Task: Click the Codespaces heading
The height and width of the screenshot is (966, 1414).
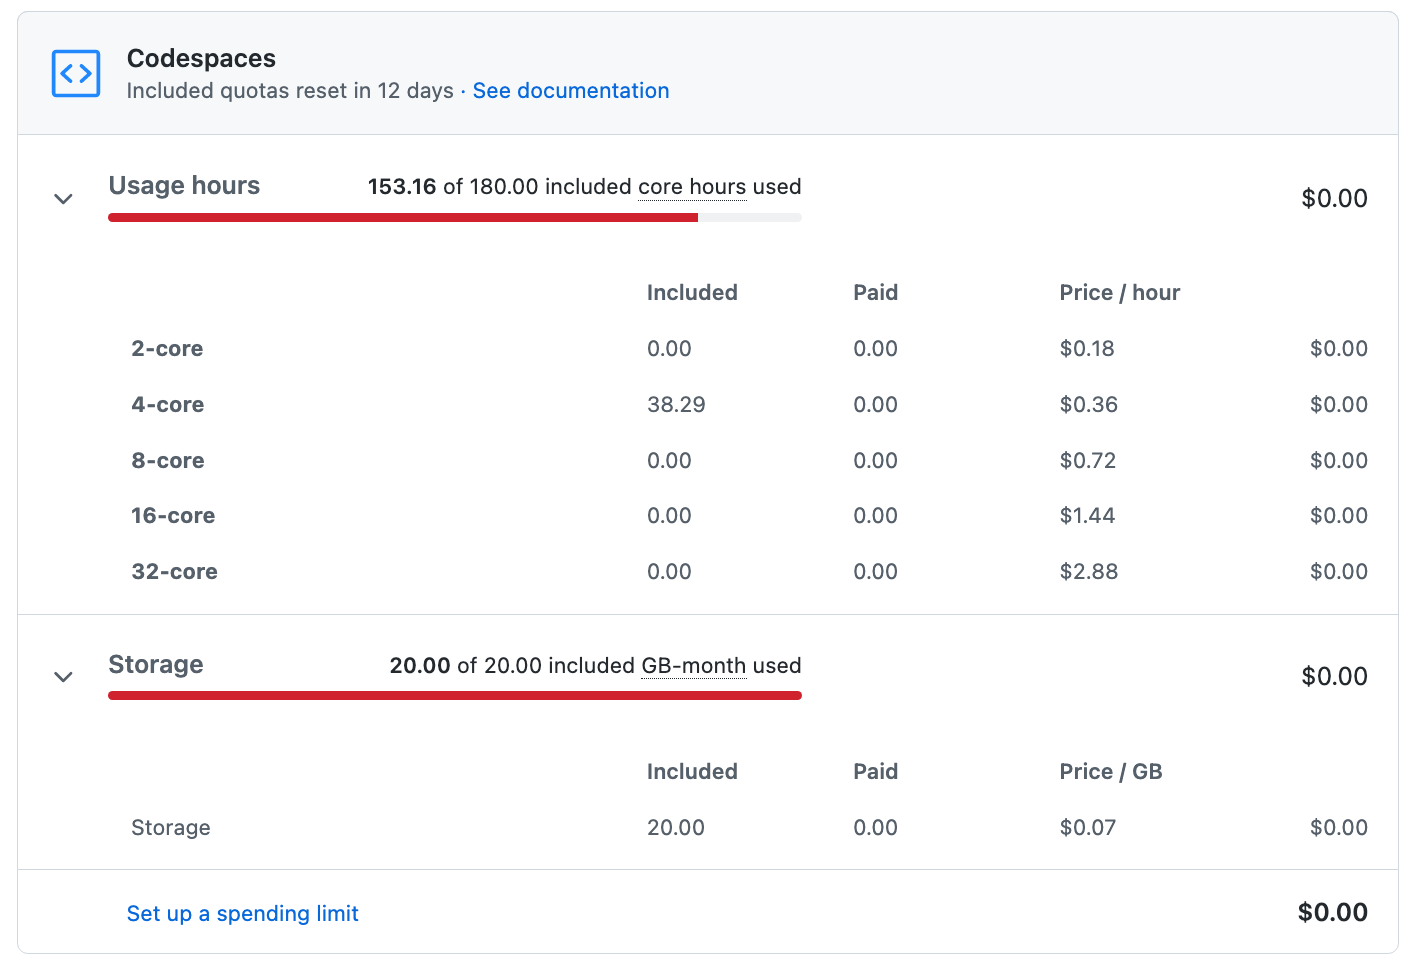Action: [201, 59]
